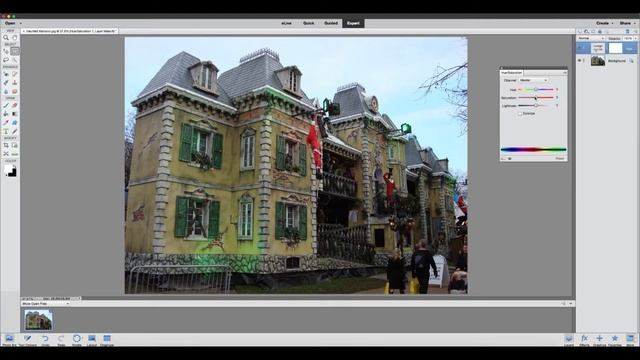Open the Photo Bin panel

point(9,340)
